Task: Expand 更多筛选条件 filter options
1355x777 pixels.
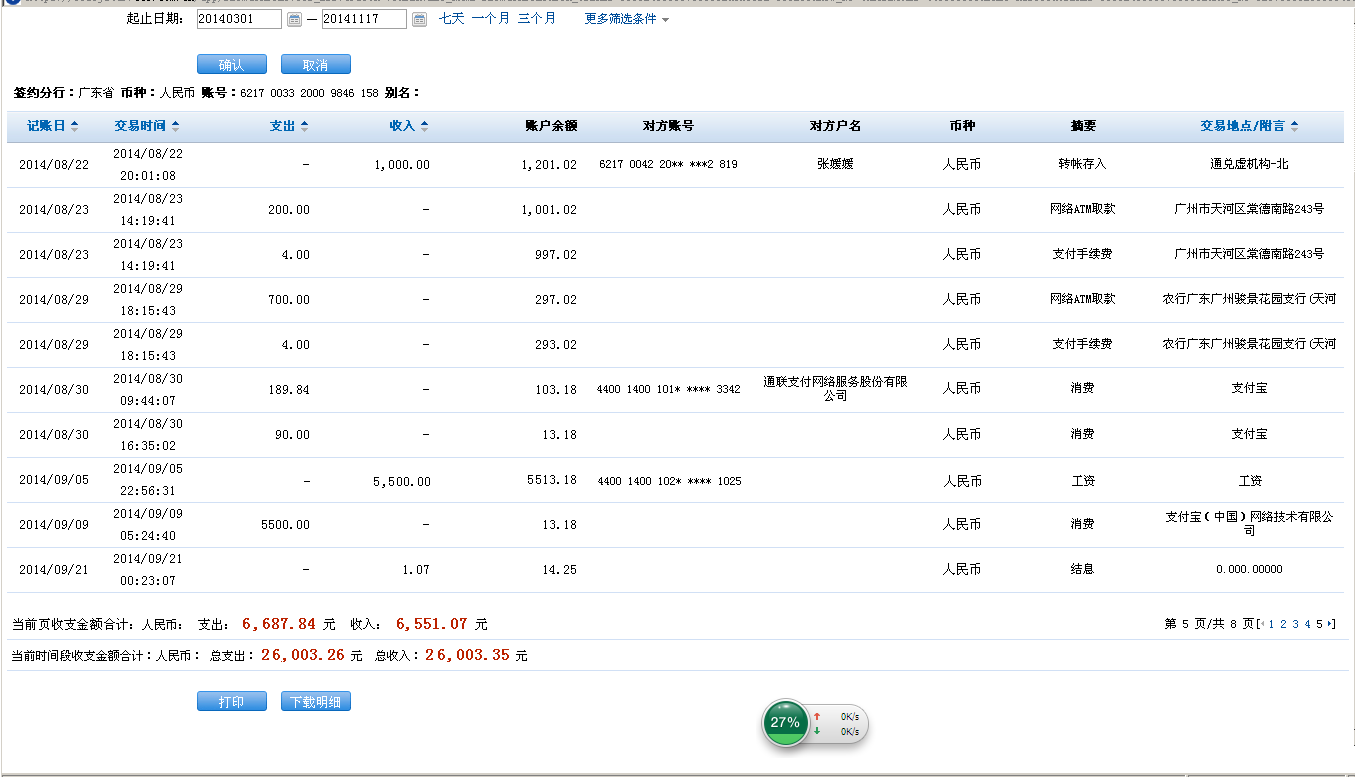Action: (626, 19)
